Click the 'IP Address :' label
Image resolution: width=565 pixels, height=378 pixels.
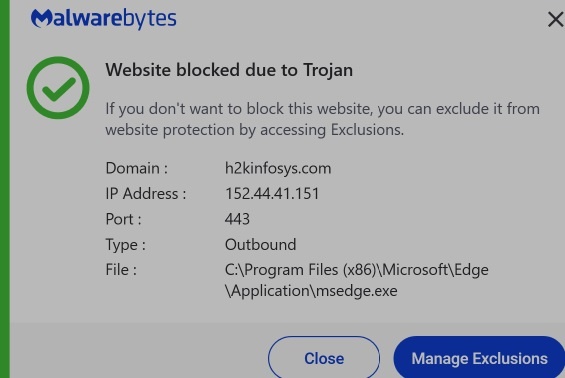[x=146, y=194]
